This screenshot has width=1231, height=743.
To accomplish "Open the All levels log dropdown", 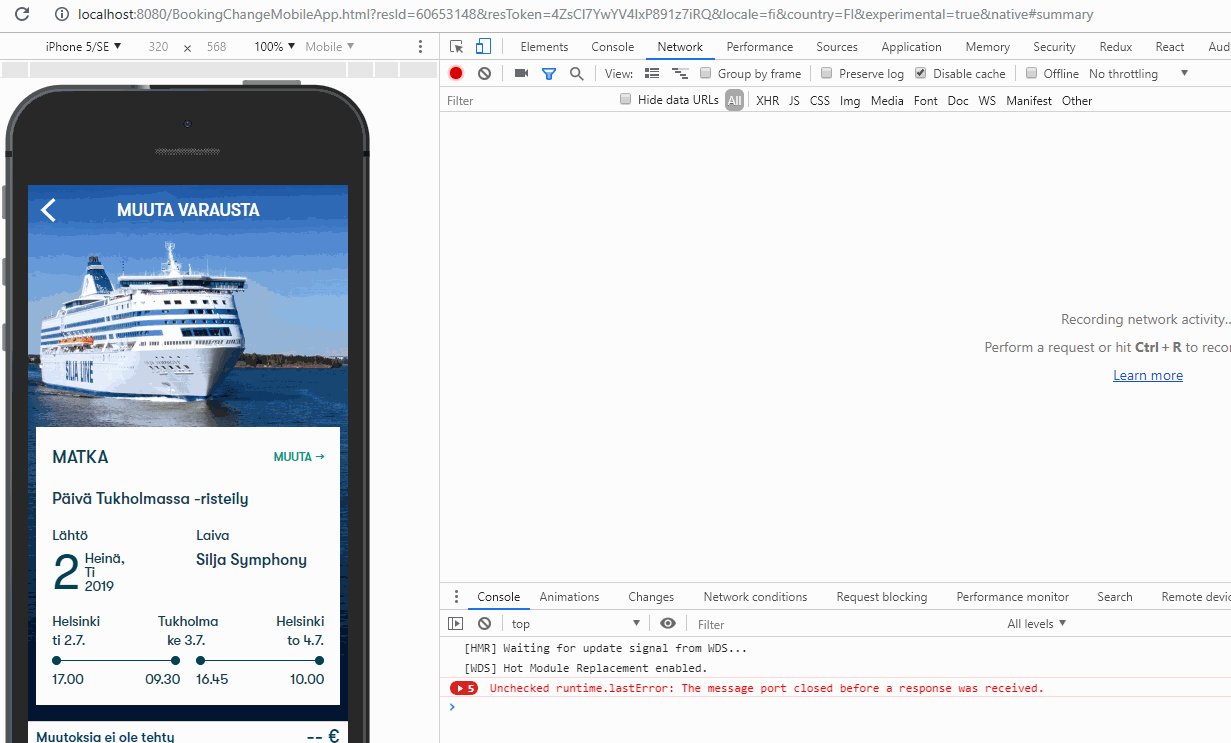I will pyautogui.click(x=1037, y=623).
